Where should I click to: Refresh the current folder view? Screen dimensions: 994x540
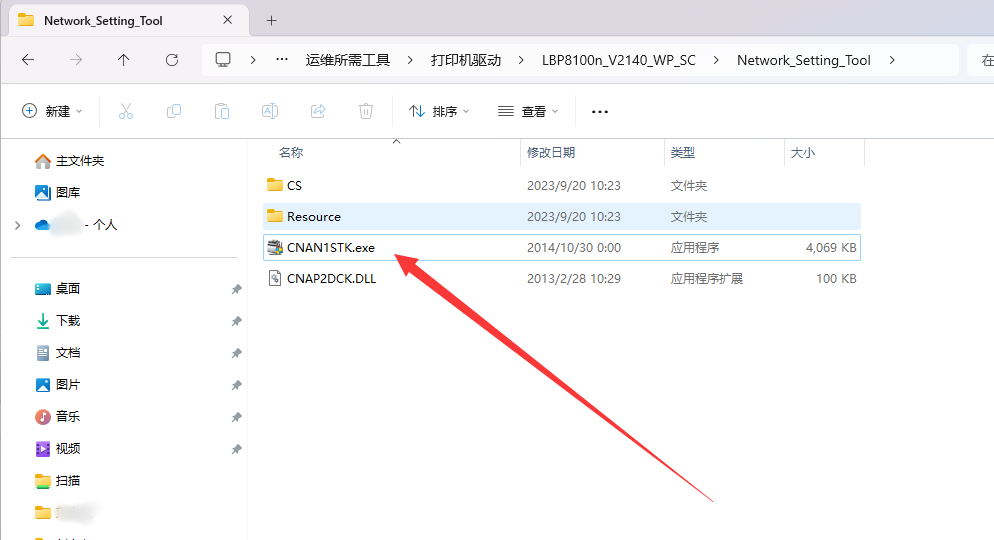click(x=172, y=60)
